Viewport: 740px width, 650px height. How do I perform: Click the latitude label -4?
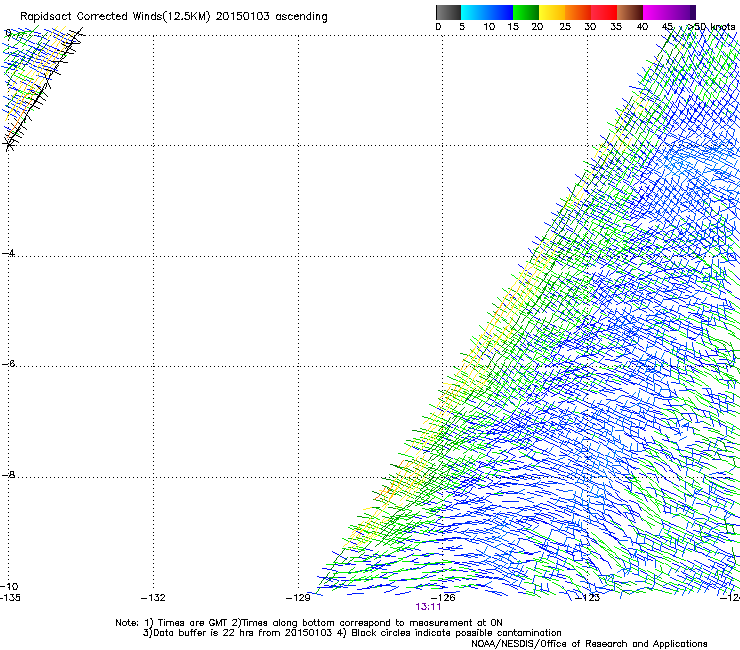click(8, 253)
